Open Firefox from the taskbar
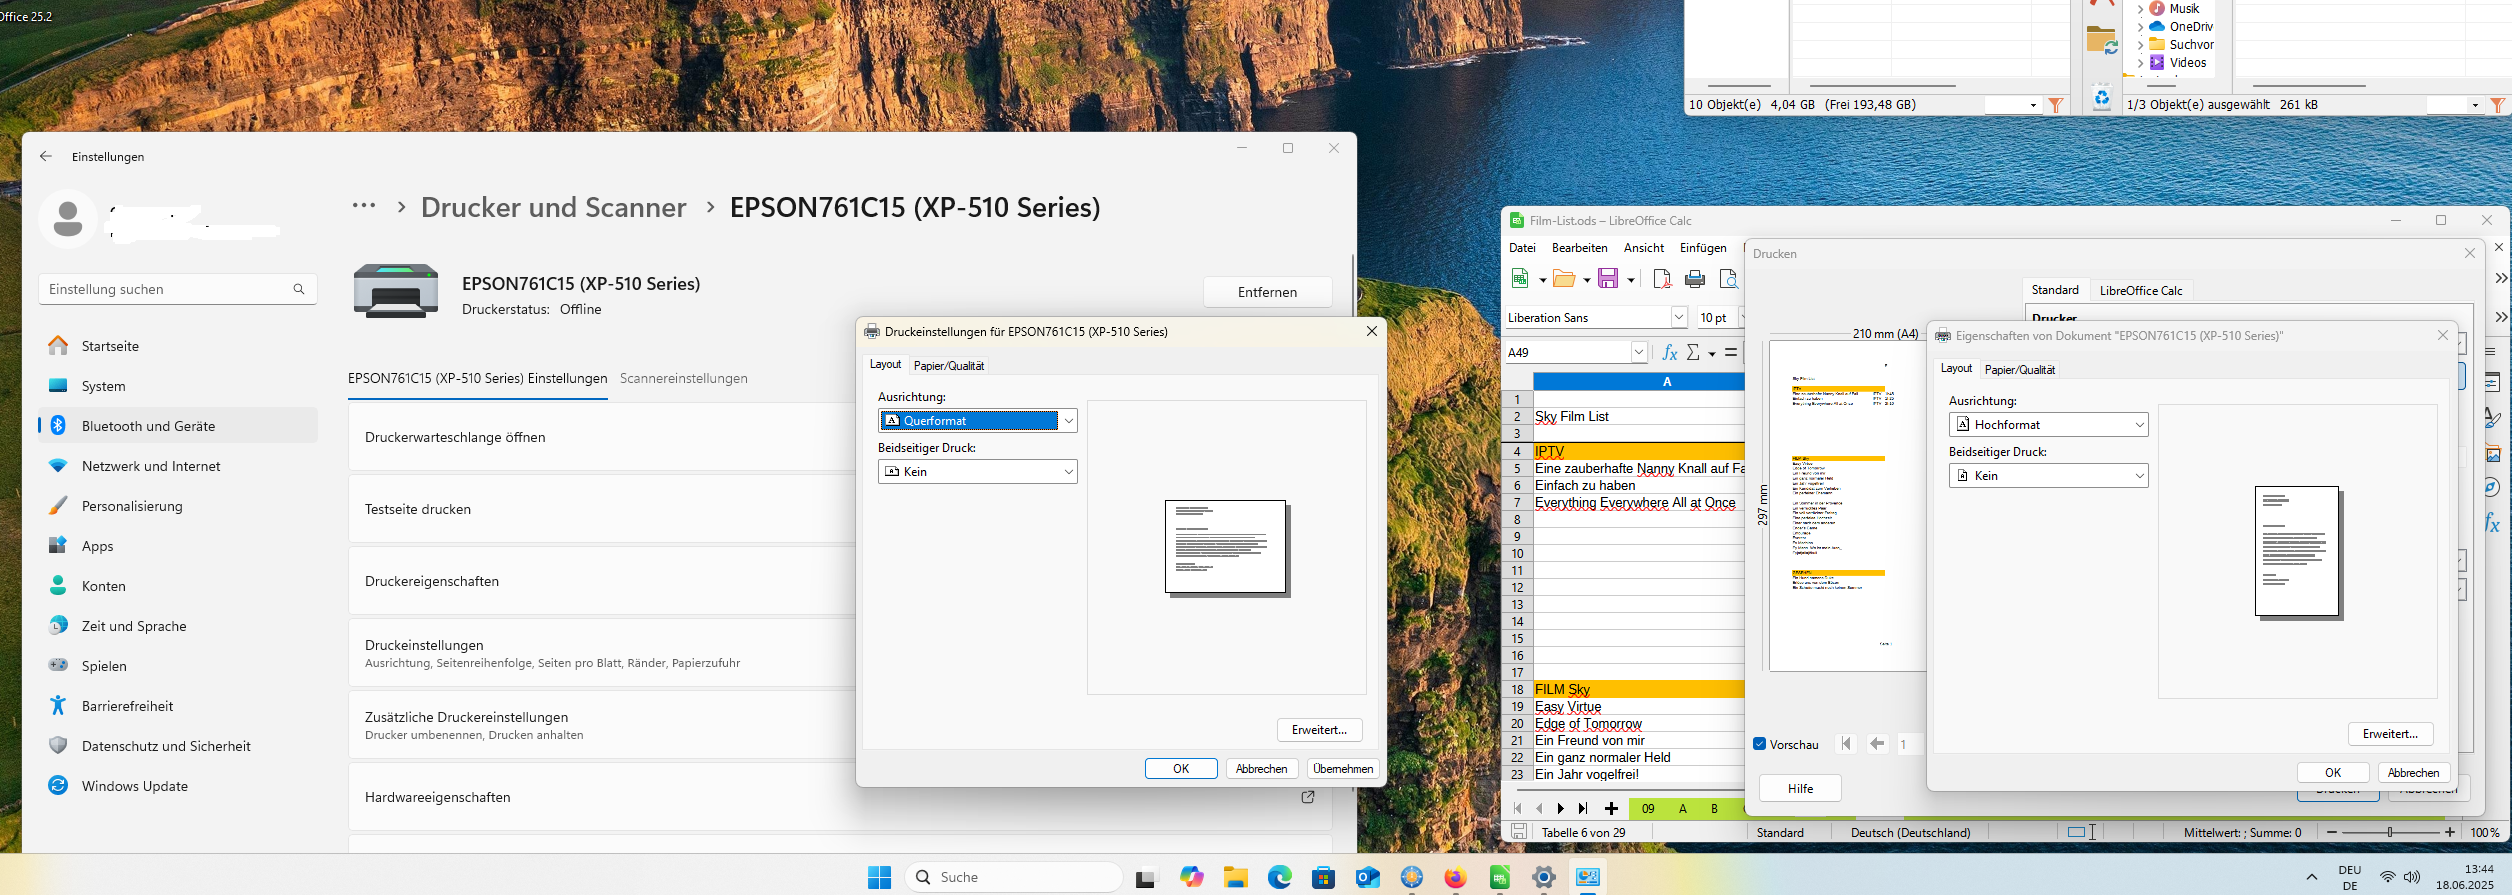2512x895 pixels. [1455, 877]
